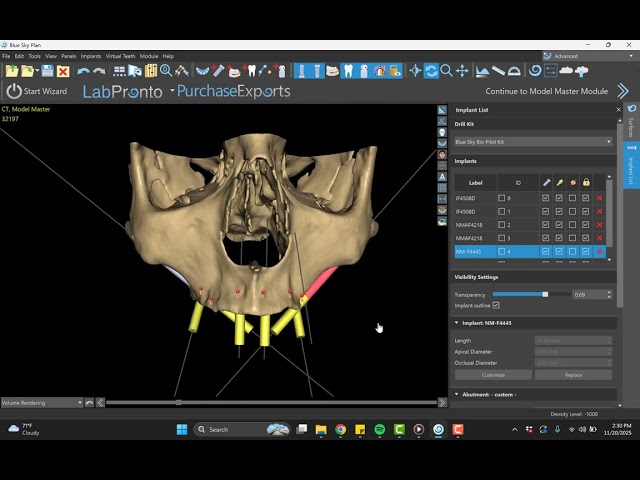Screen dimensions: 640x480
Task: Collapse the Implant: NM-F4445 section
Action: point(457,323)
